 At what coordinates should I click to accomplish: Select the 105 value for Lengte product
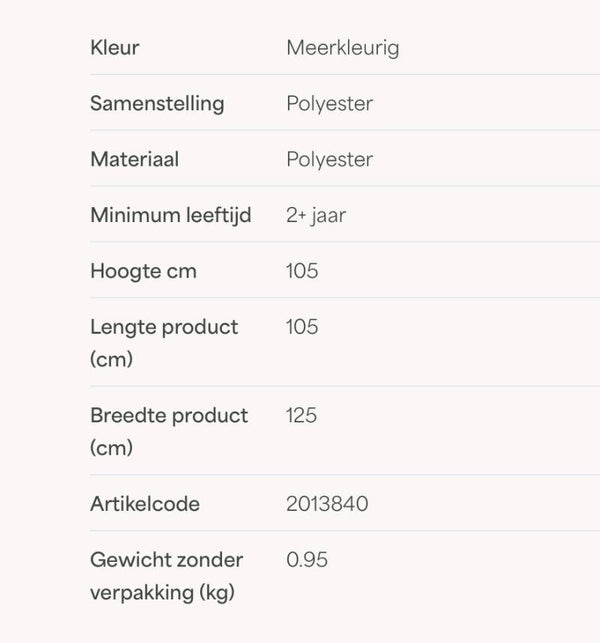coord(302,327)
